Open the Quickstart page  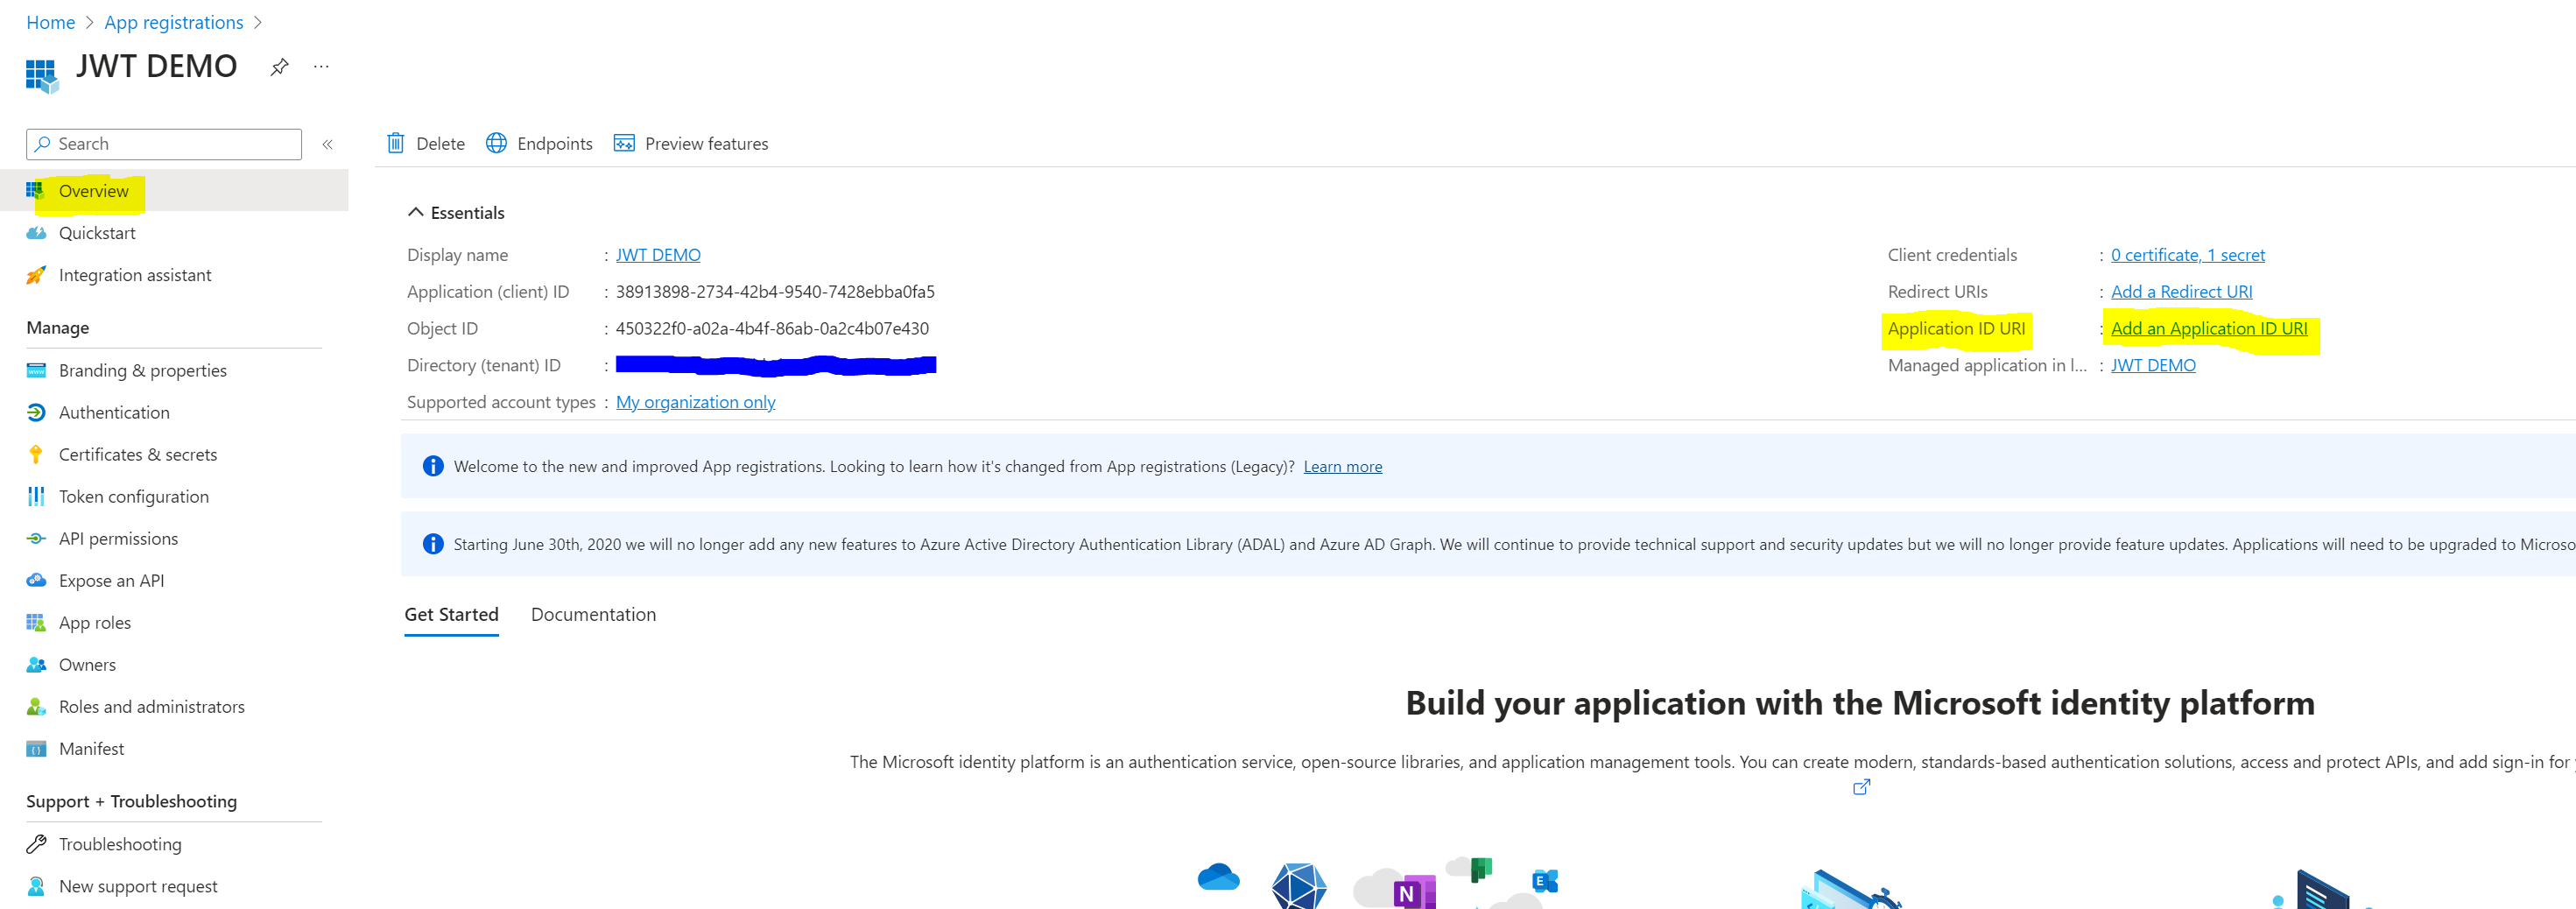97,232
